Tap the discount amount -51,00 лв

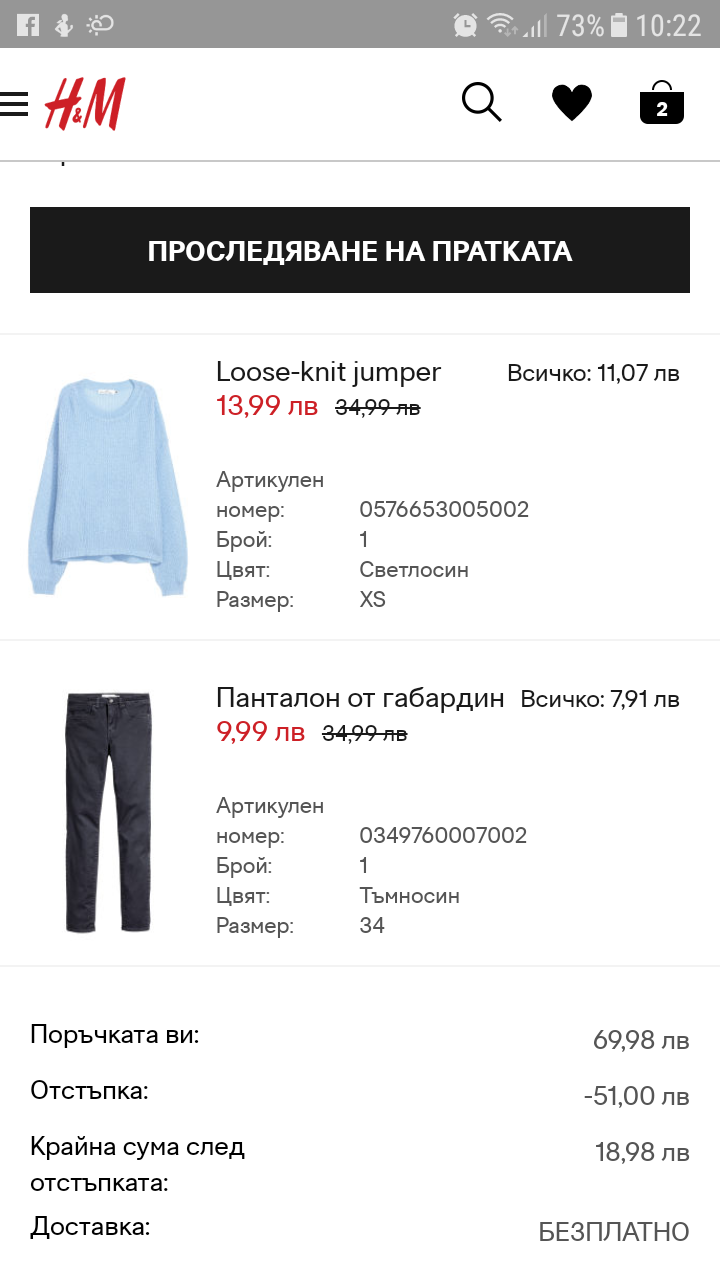point(636,1096)
